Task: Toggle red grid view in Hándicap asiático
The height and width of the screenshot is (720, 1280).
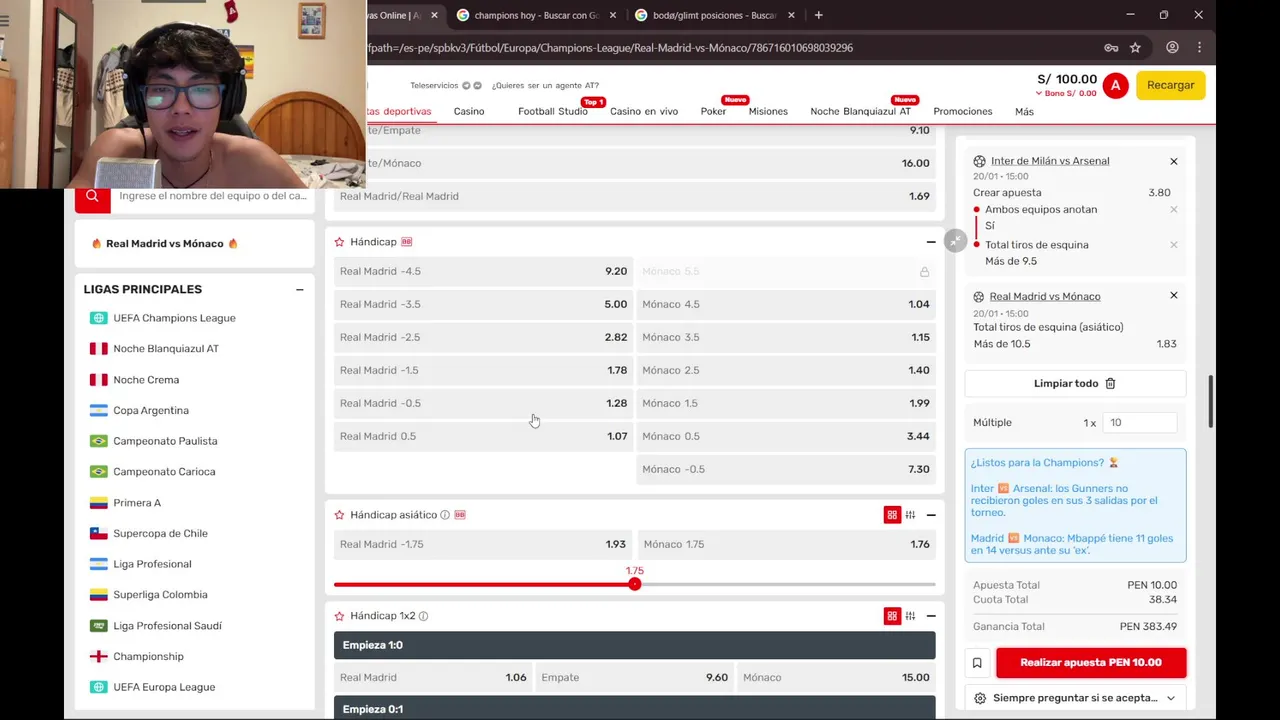Action: 892,515
